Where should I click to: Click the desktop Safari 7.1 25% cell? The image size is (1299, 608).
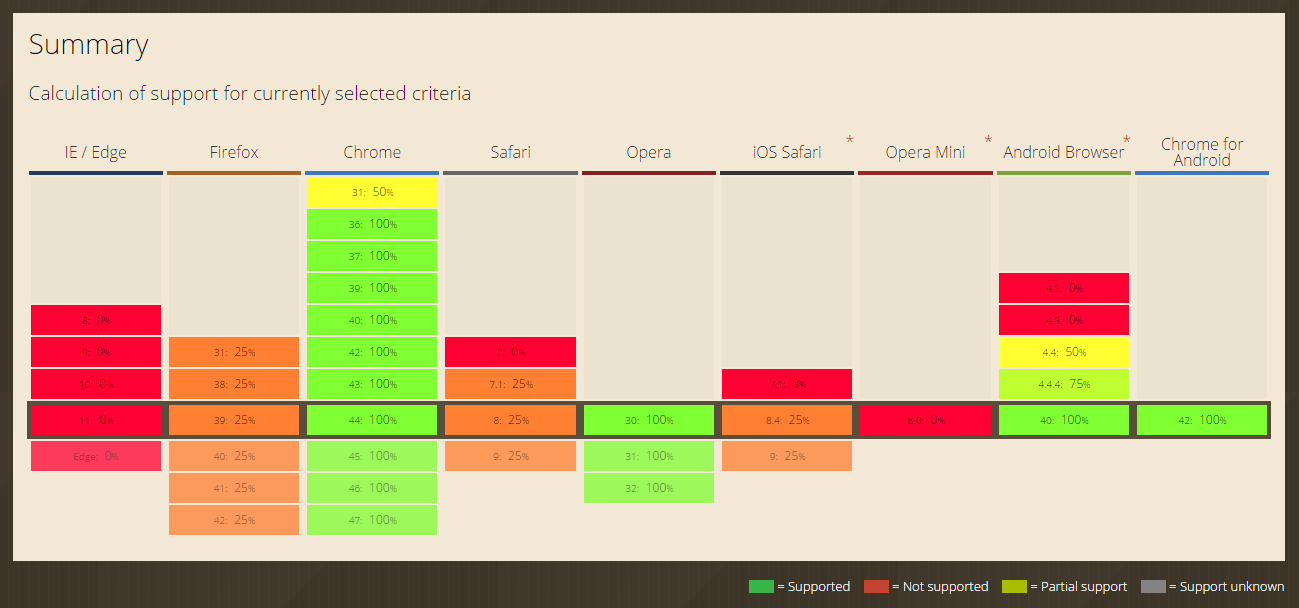click(510, 384)
